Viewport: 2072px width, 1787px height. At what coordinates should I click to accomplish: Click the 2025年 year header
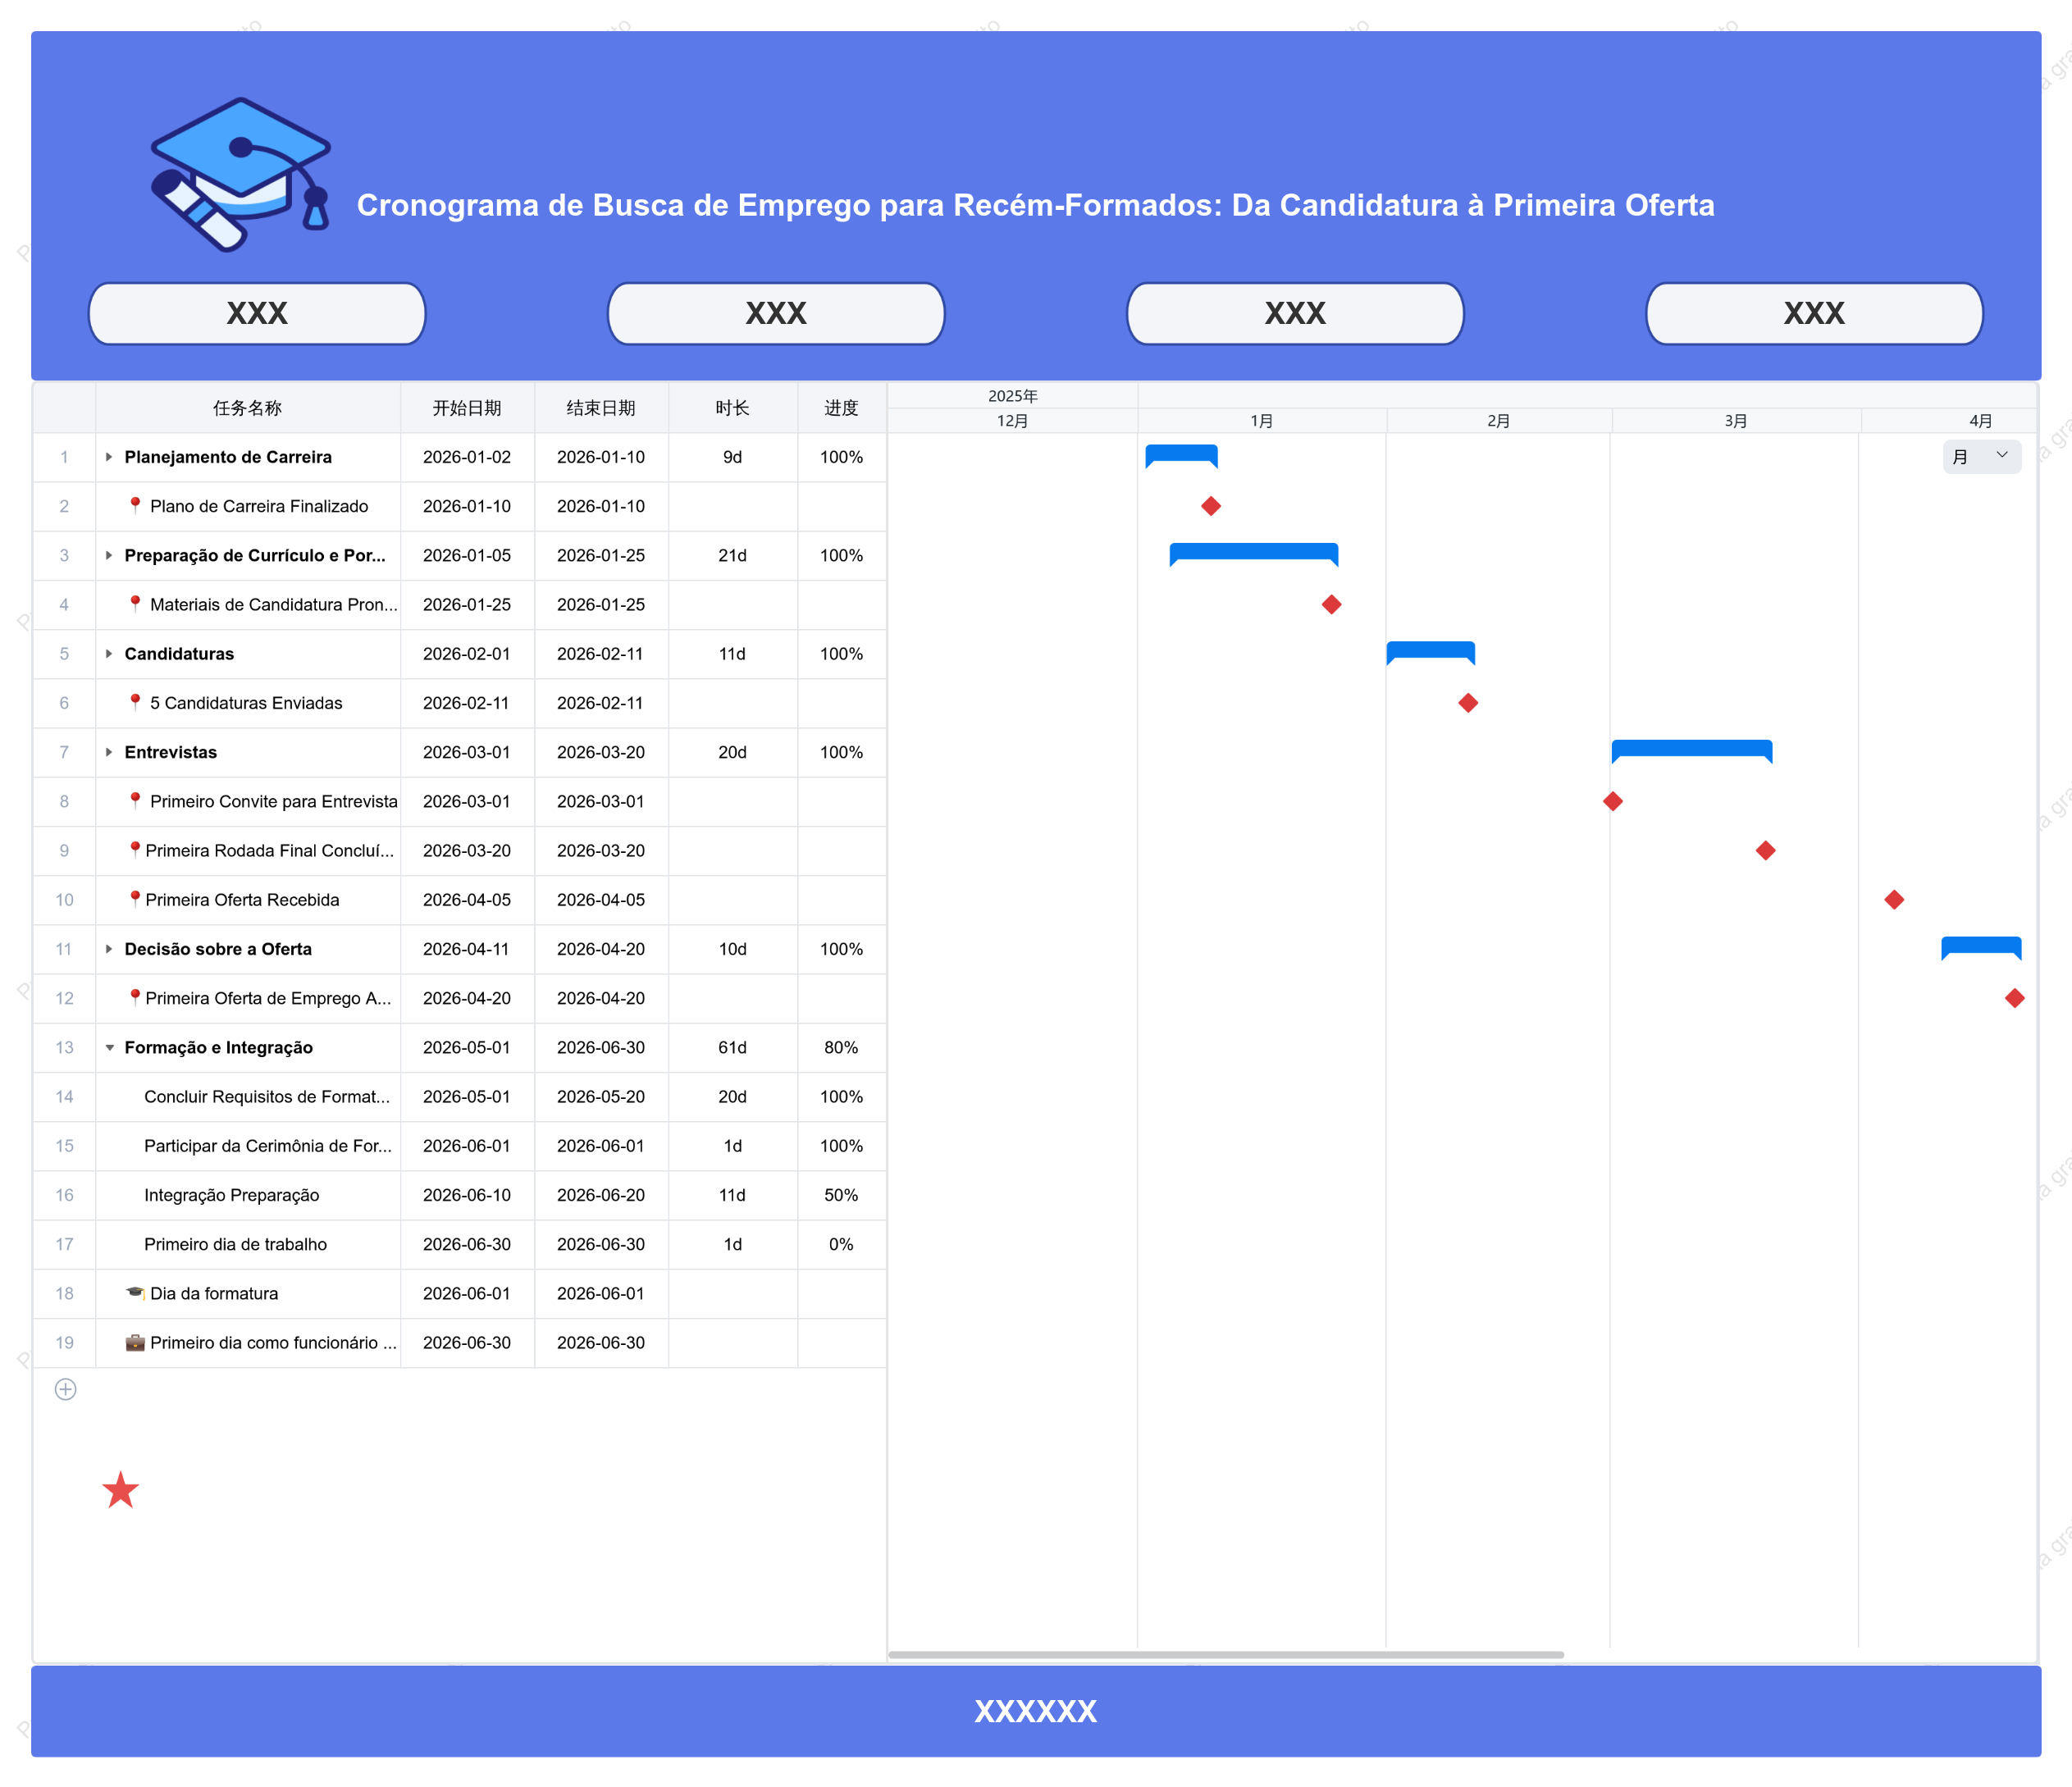click(x=1013, y=396)
